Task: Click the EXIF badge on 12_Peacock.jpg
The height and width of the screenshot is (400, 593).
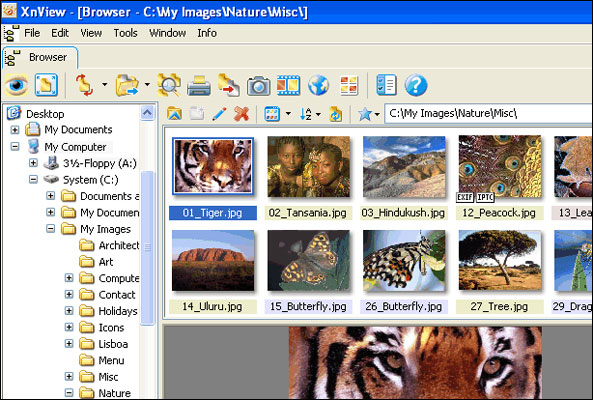Action: [465, 197]
